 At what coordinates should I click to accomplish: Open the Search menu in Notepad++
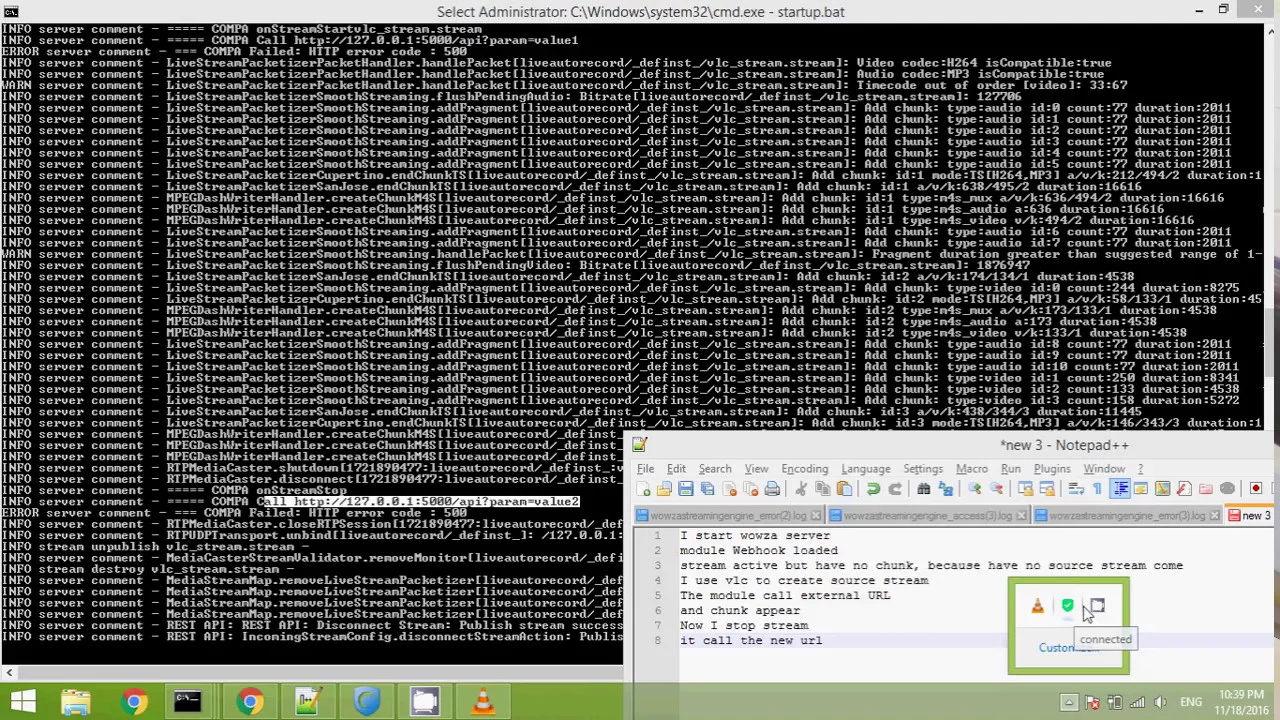pyautogui.click(x=715, y=469)
